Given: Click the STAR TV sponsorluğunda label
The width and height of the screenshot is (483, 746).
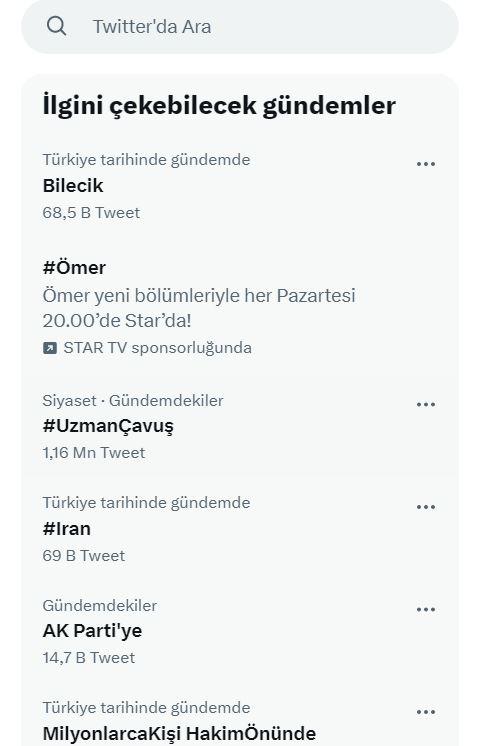Looking at the screenshot, I should pos(158,348).
